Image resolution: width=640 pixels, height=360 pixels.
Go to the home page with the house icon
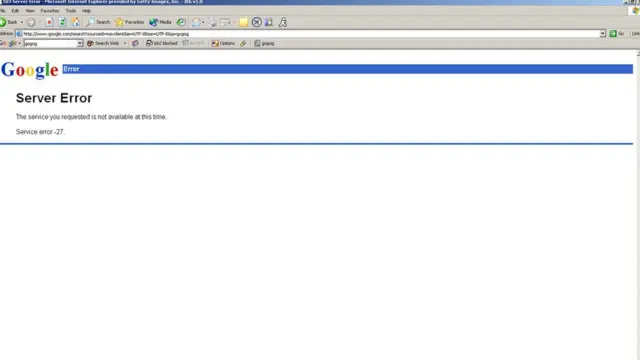(76, 22)
